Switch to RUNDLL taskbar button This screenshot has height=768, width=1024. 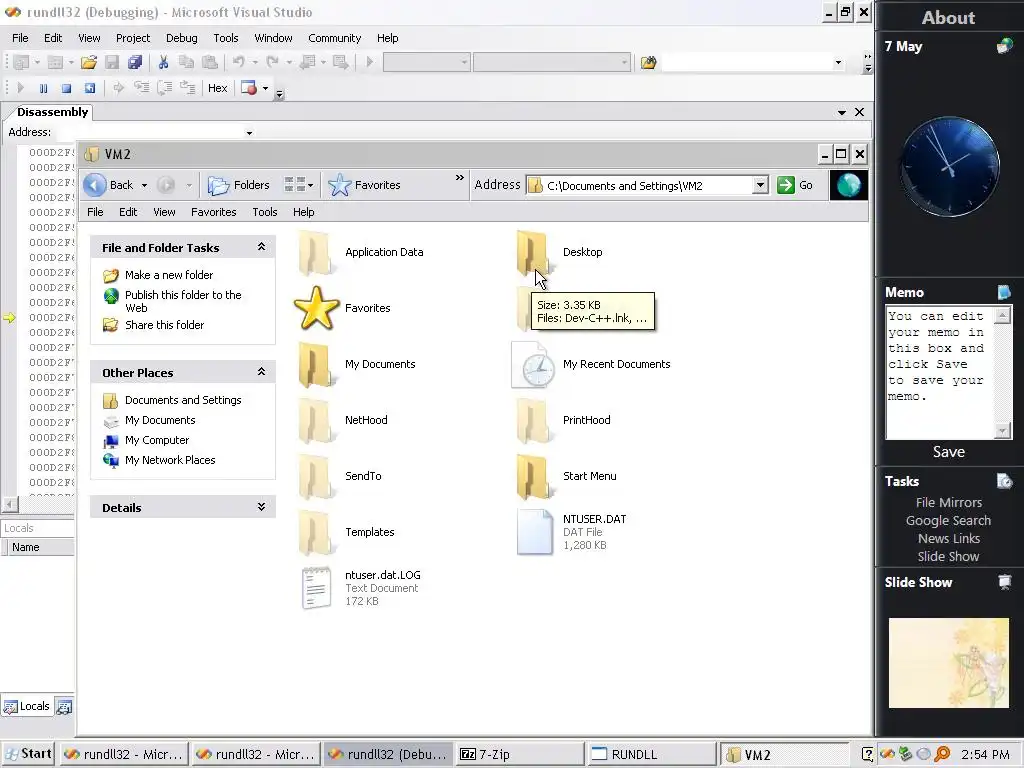(651, 754)
